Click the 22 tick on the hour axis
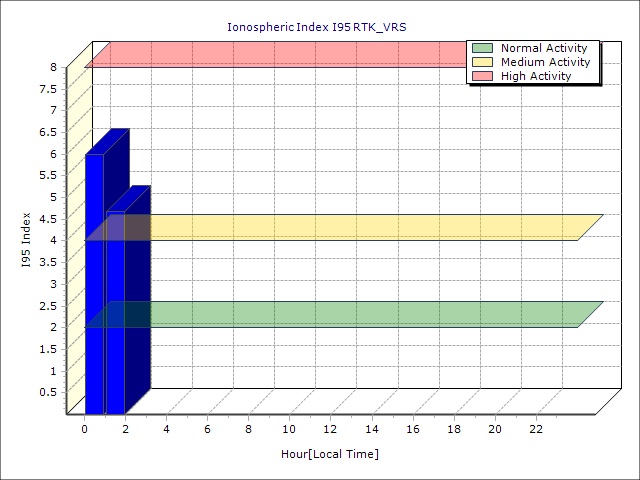 (536, 429)
